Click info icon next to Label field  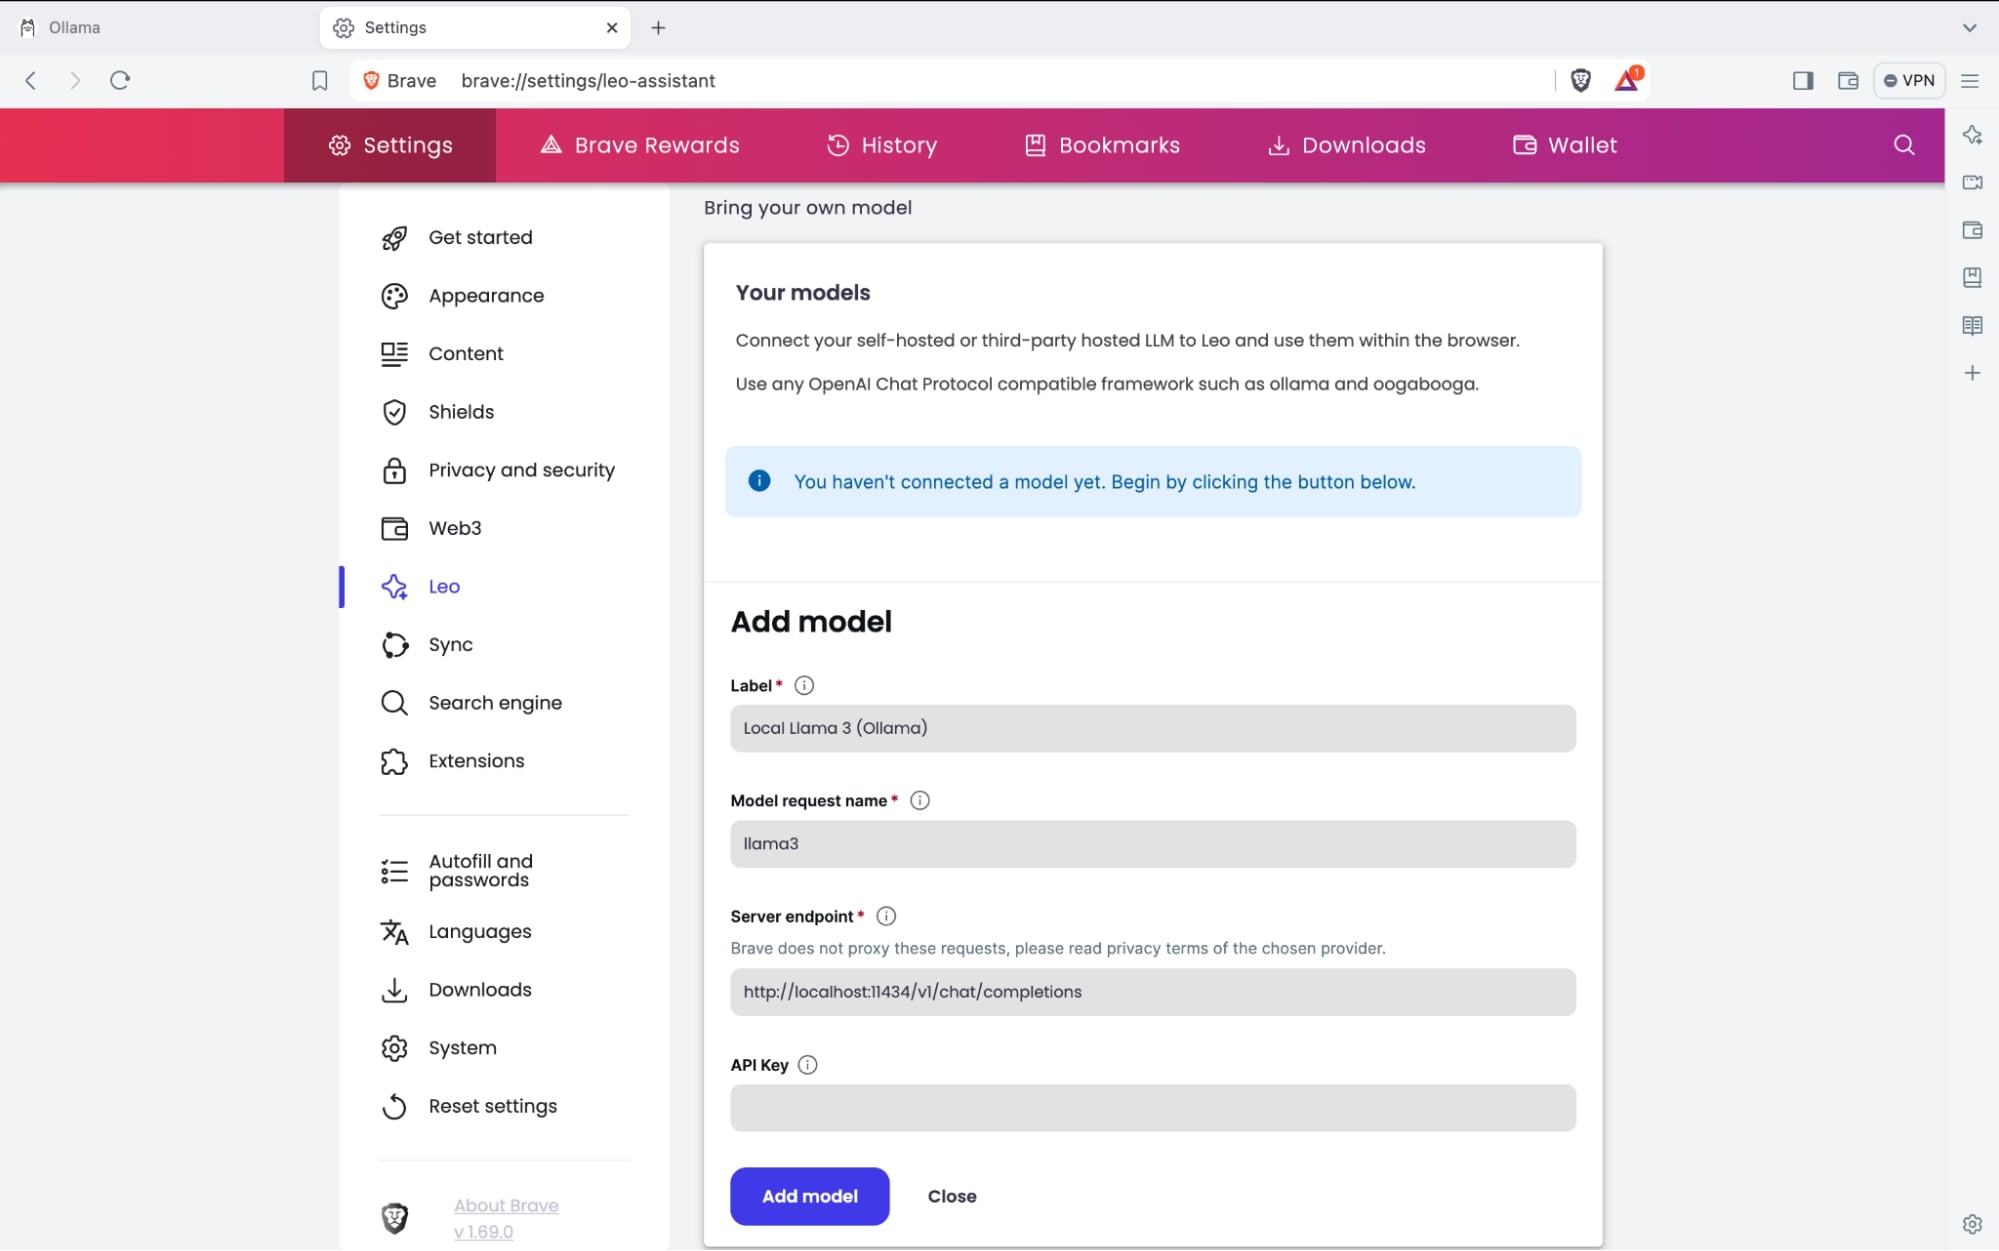(804, 685)
